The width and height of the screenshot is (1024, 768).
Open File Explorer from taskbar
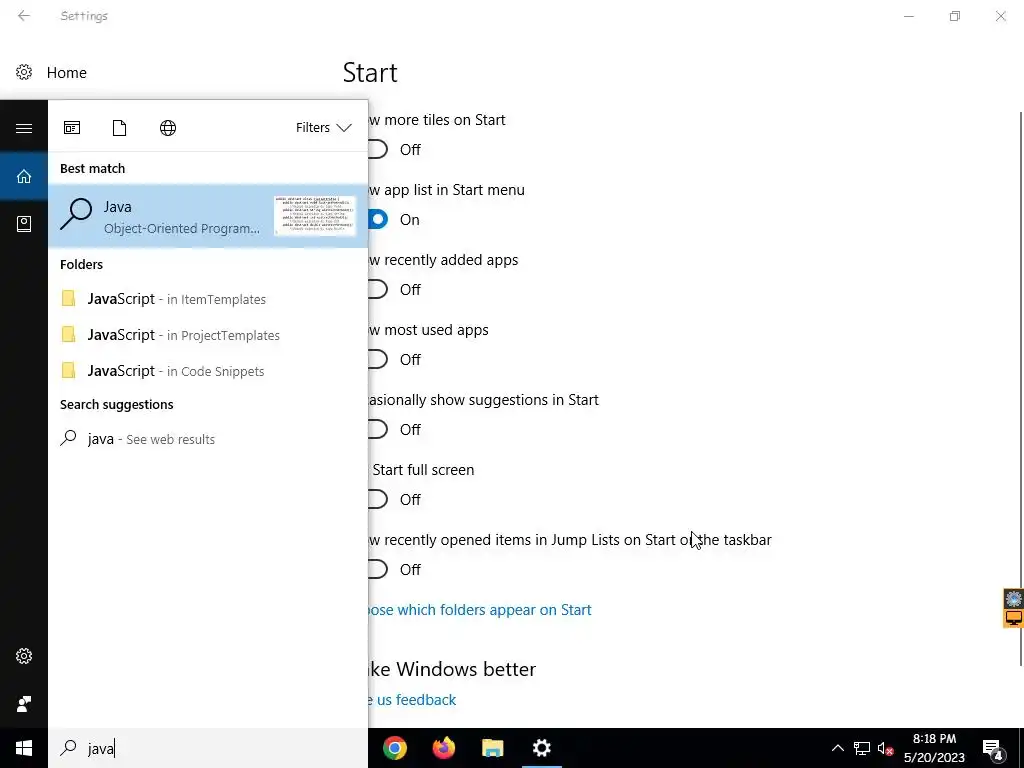tap(493, 748)
